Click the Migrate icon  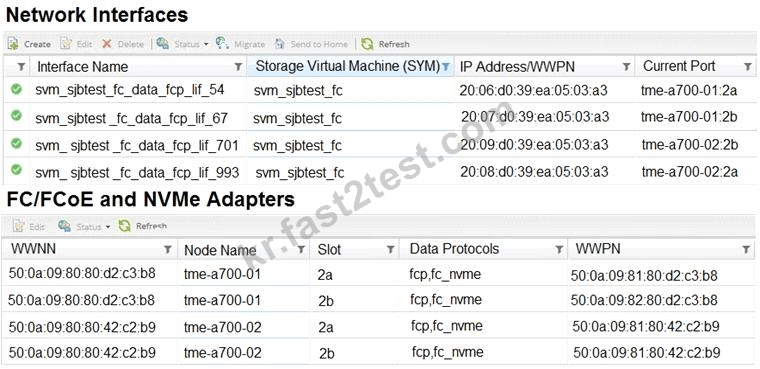222,43
